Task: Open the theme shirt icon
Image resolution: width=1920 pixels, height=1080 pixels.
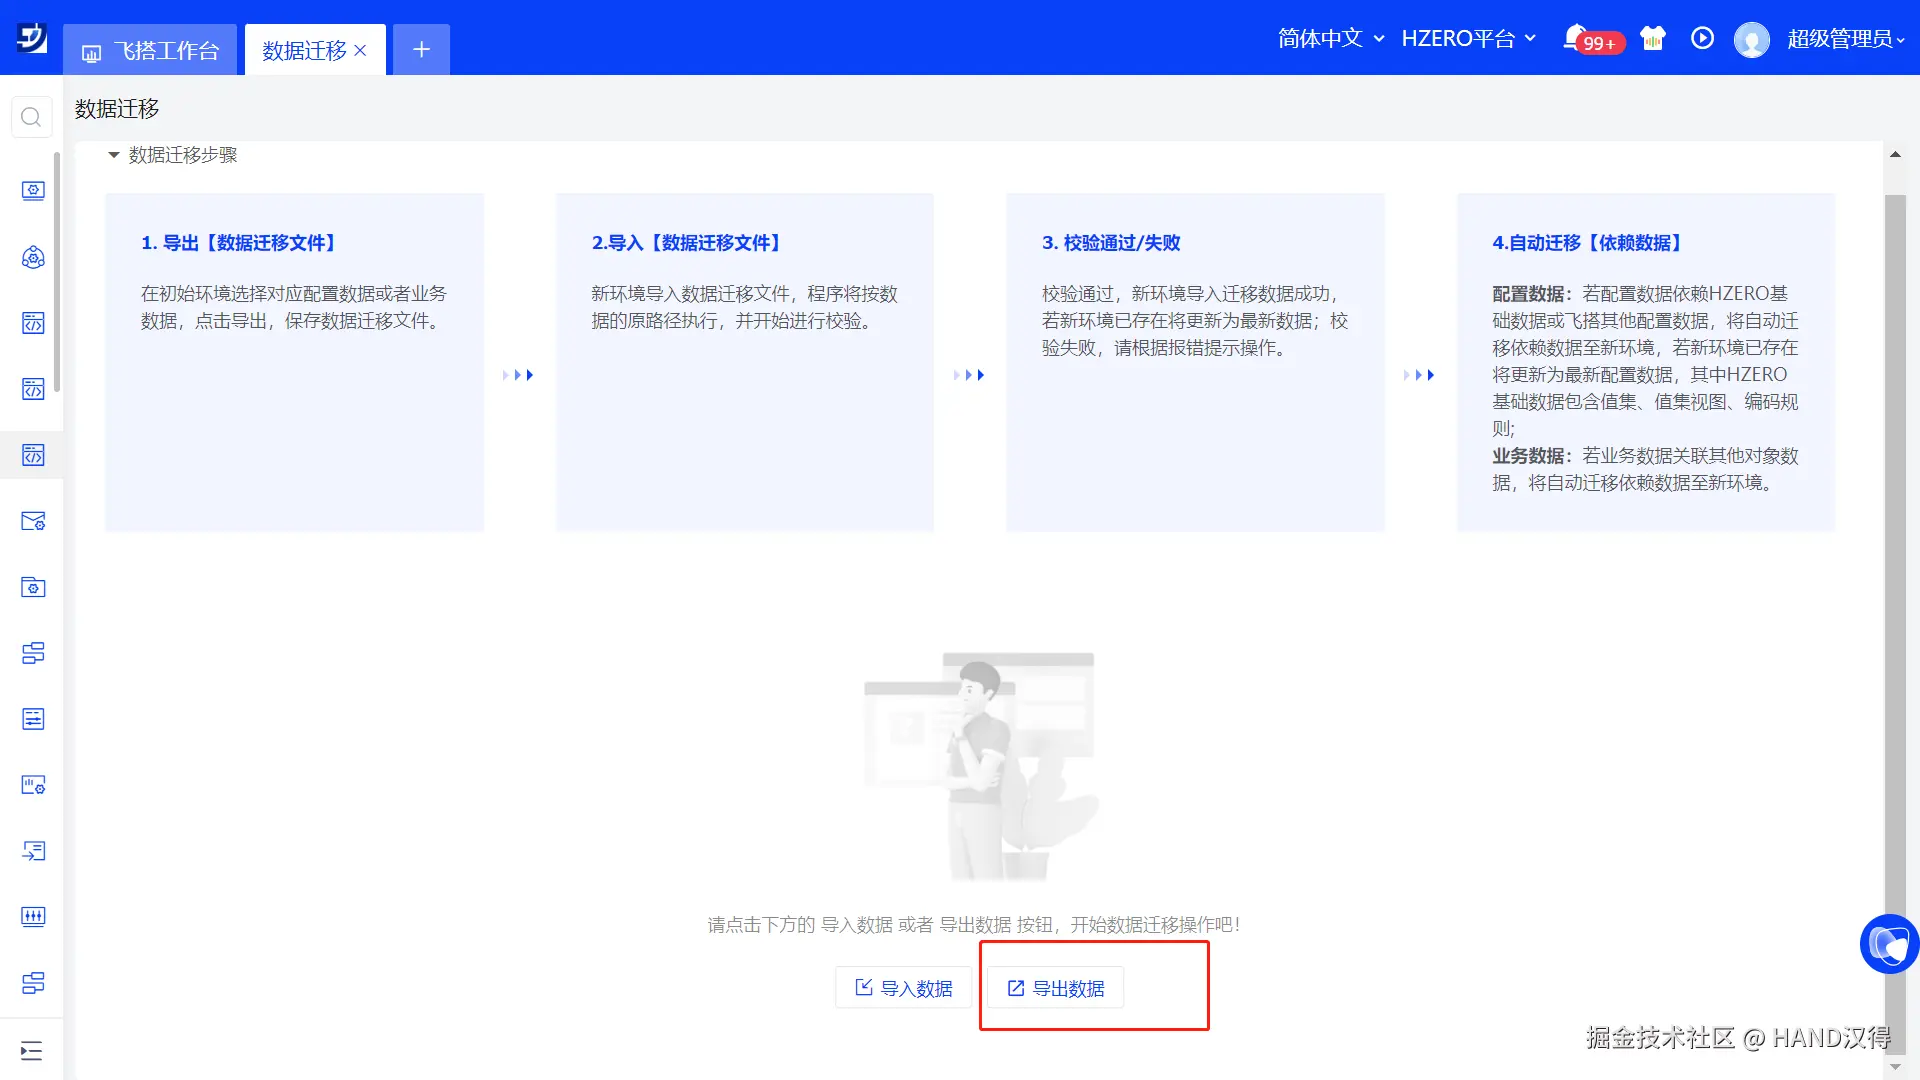Action: tap(1653, 38)
